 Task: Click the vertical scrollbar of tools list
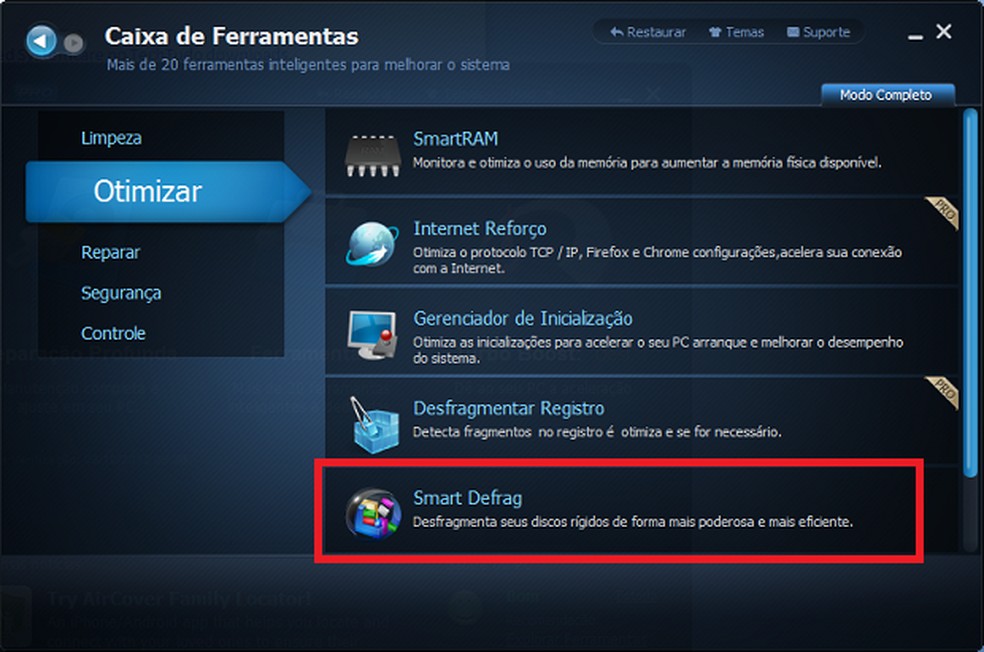(970, 293)
